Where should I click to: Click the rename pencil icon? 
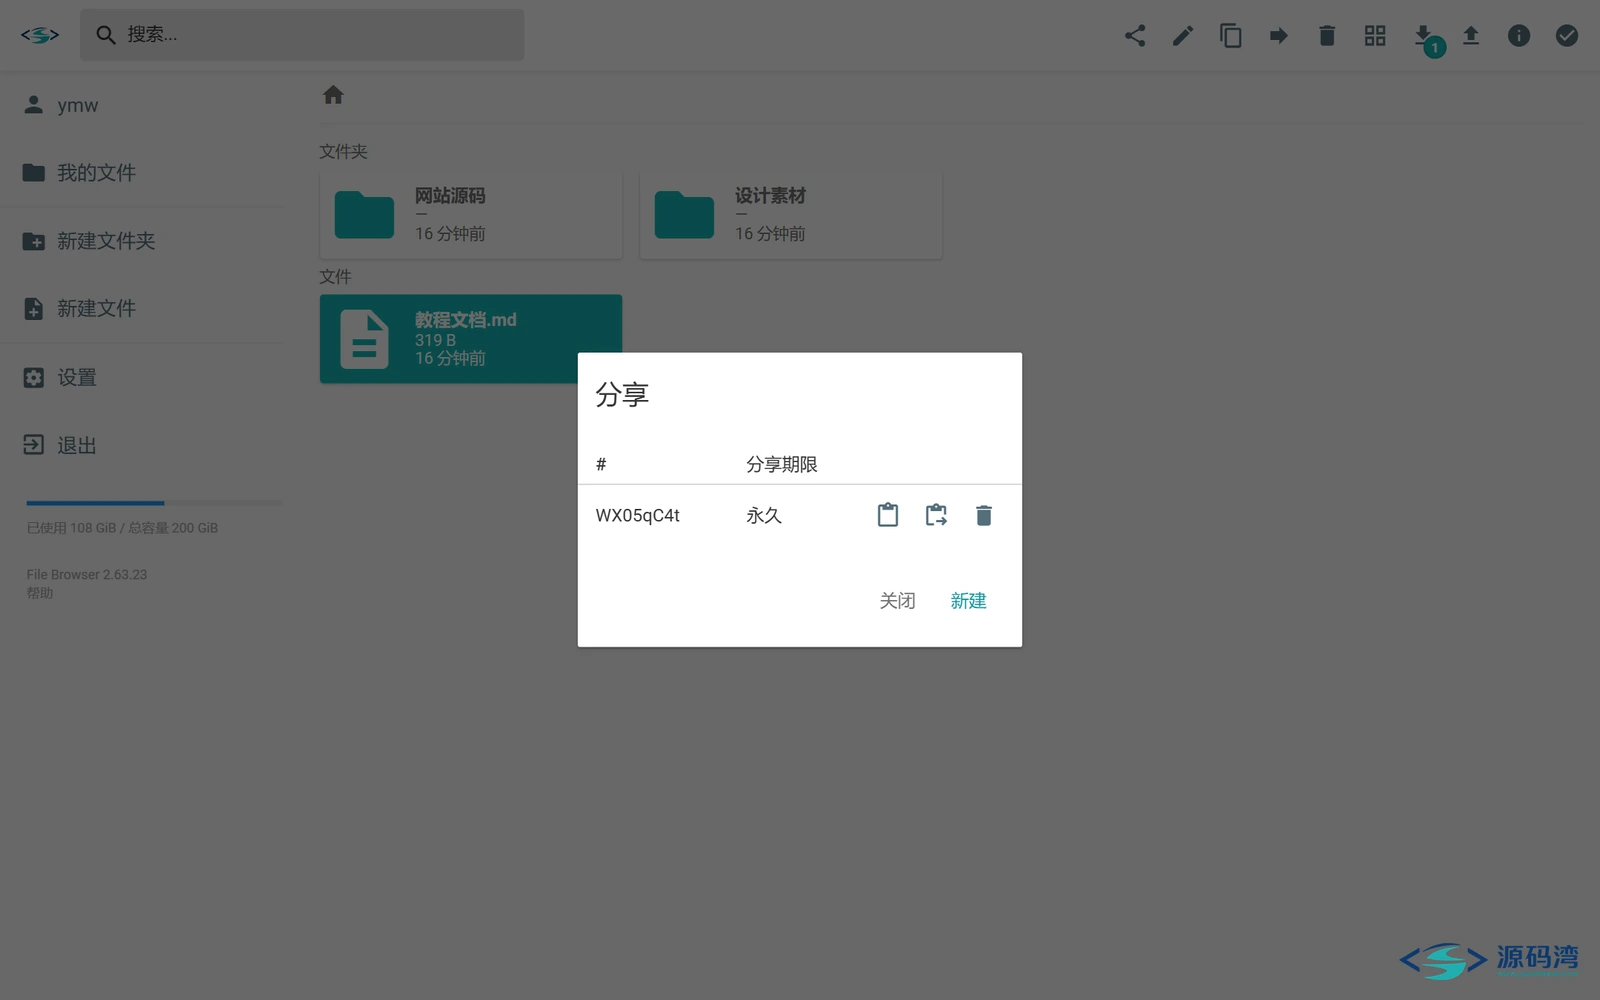click(1183, 36)
